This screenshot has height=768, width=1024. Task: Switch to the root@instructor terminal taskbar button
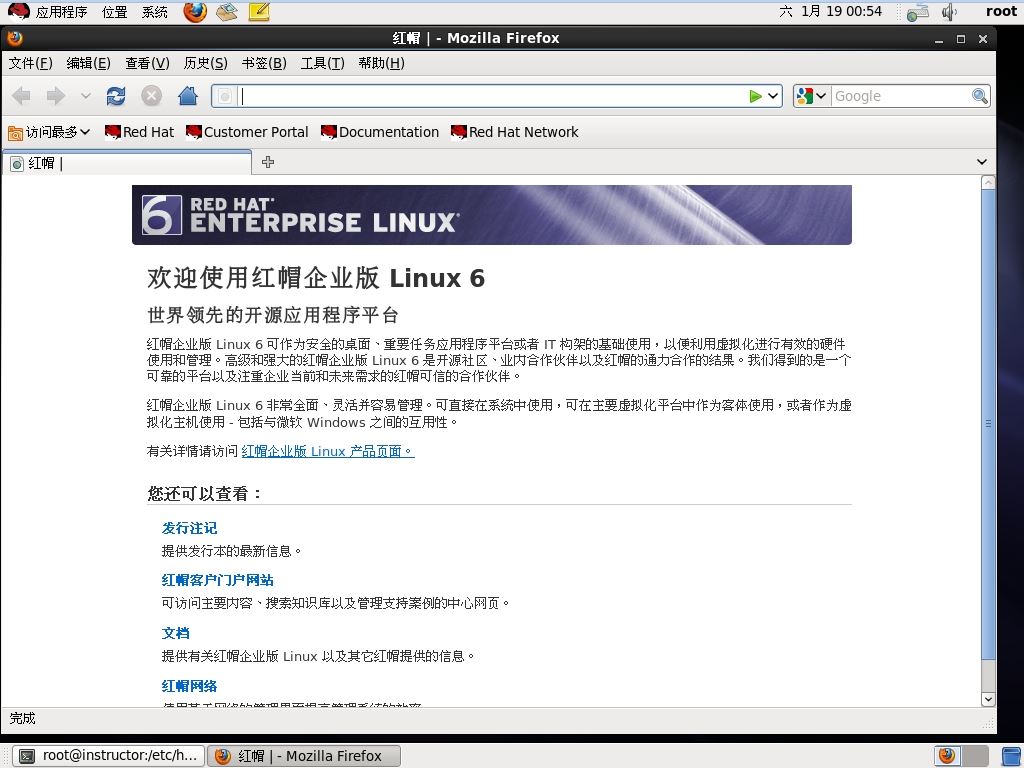(109, 756)
